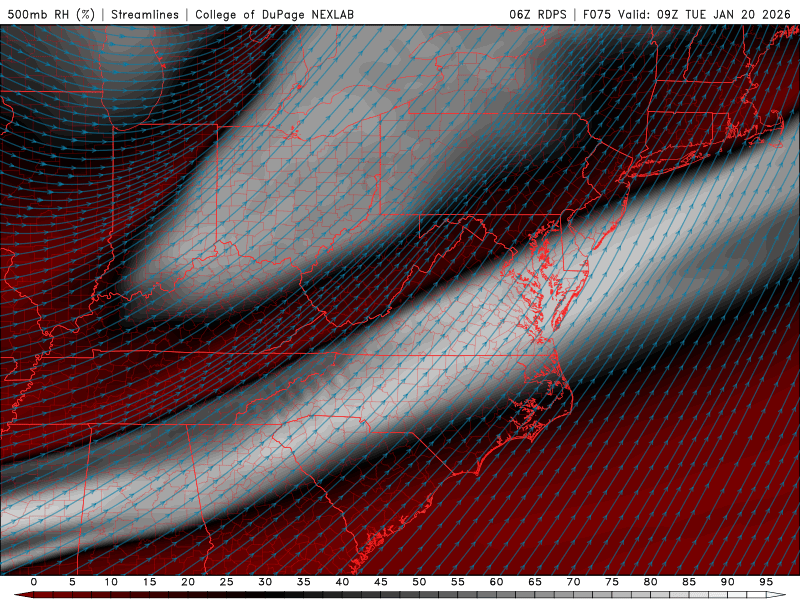Screen dimensions: 800x600
Task: Click the 'F075 Valid: 09Z TUE JAN 20 2026' text
Action: [x=687, y=14]
